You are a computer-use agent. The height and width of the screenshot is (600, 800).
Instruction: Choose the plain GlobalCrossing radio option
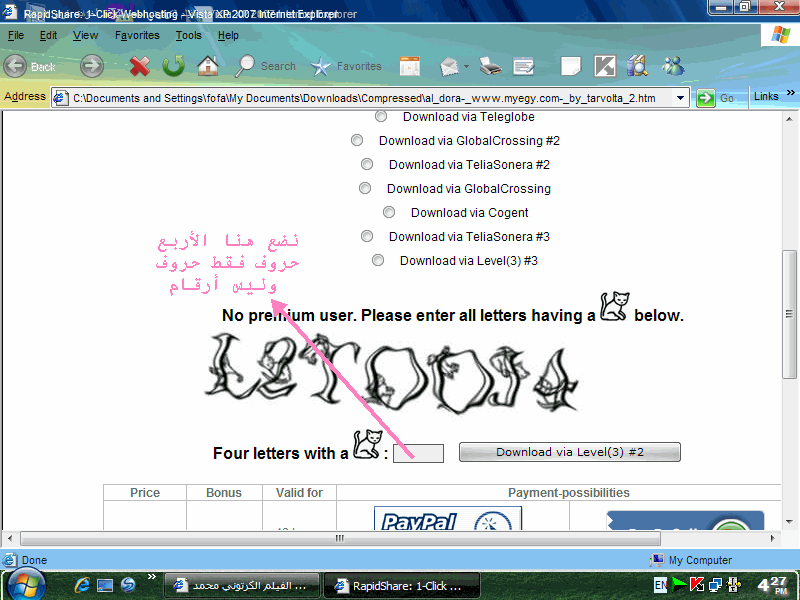tap(365, 188)
